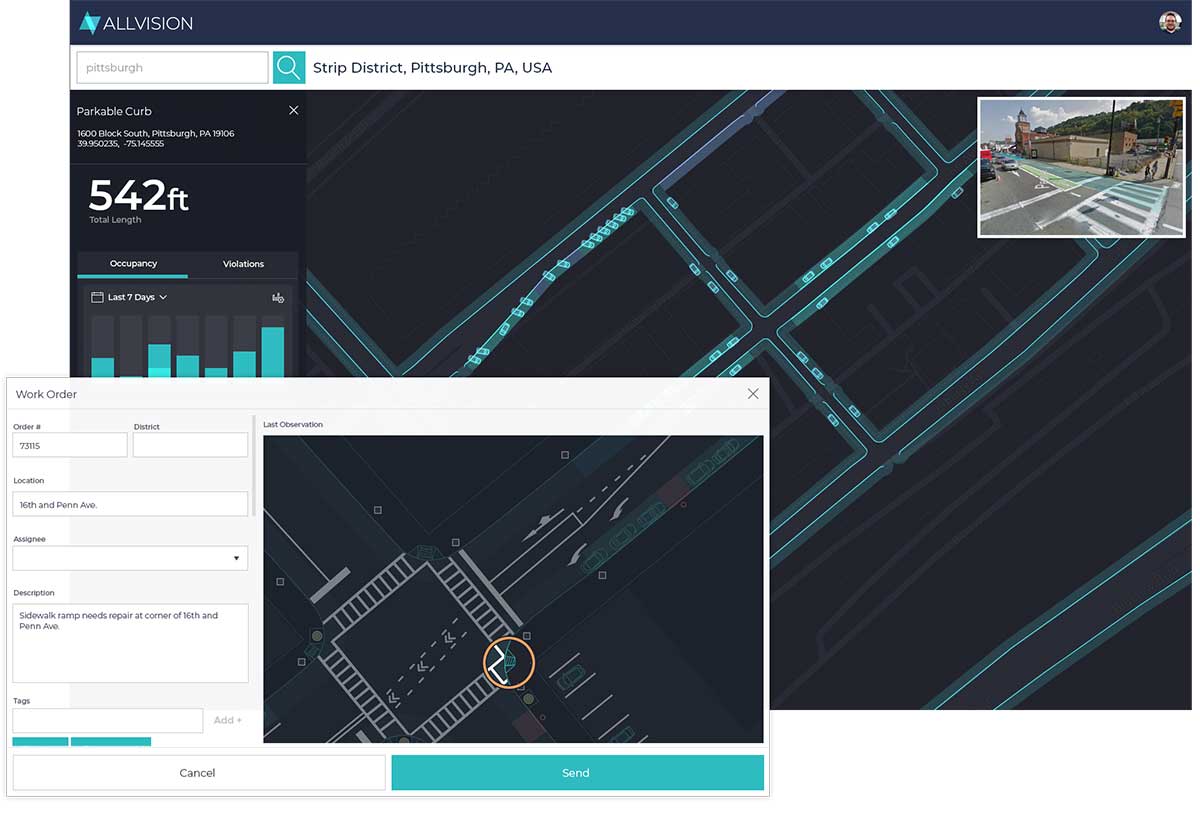The height and width of the screenshot is (827, 1200).
Task: Close the Work Order dialog
Action: [x=753, y=394]
